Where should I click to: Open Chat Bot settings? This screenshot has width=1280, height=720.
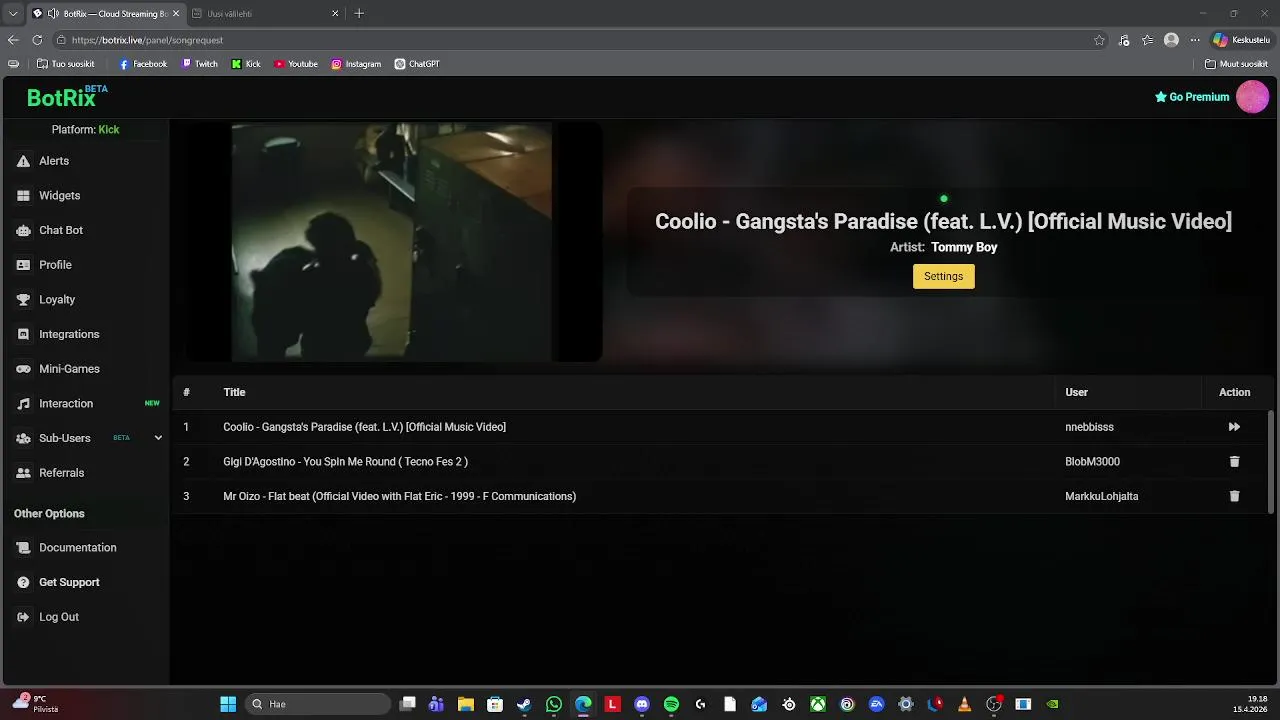click(x=60, y=230)
